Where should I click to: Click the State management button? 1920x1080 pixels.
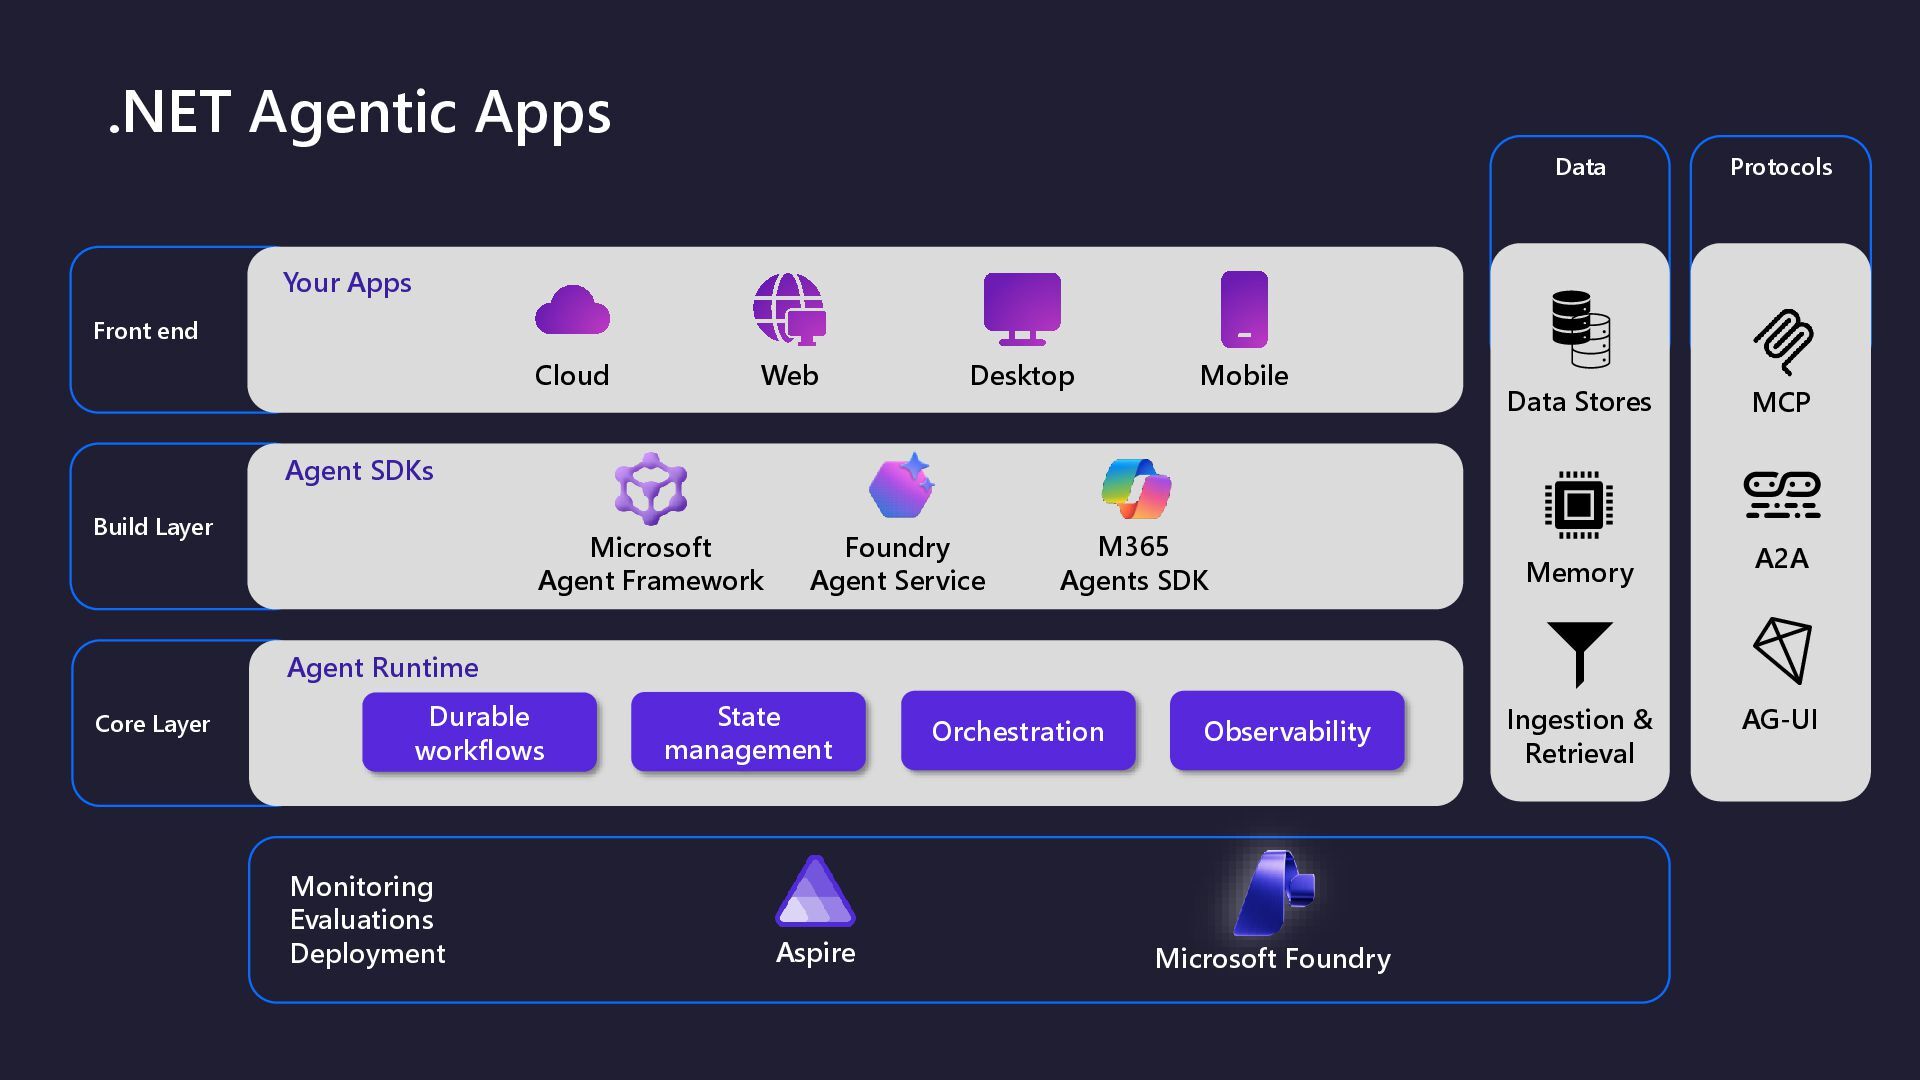click(748, 732)
